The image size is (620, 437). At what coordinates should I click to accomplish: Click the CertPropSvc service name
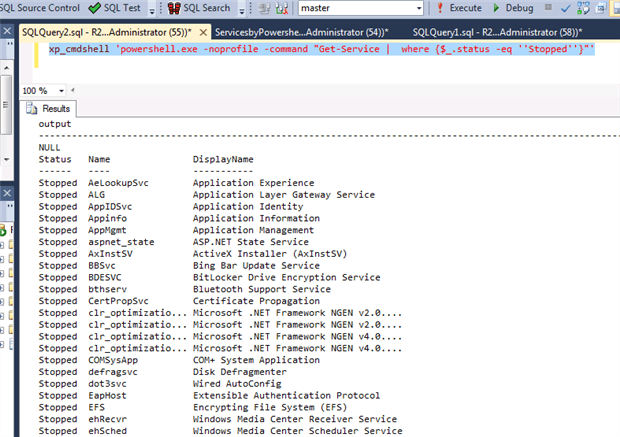point(118,301)
